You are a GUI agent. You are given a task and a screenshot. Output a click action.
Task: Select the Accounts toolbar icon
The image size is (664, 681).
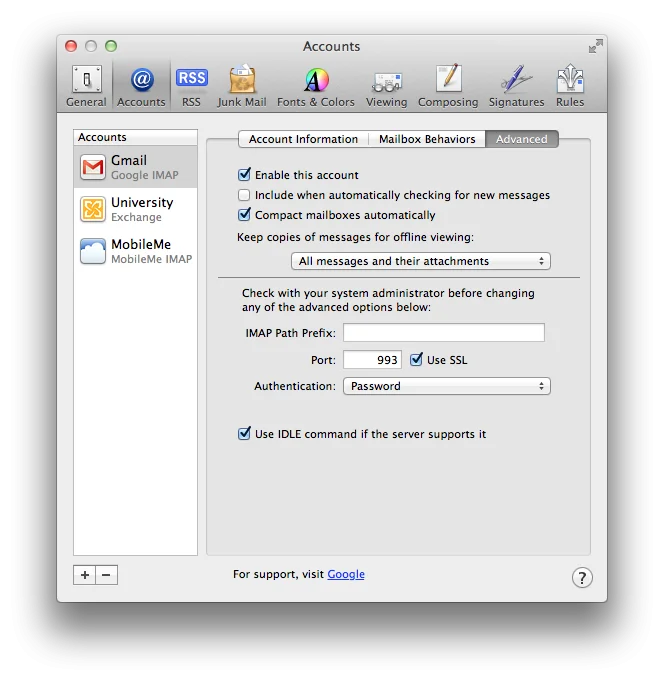click(x=141, y=86)
